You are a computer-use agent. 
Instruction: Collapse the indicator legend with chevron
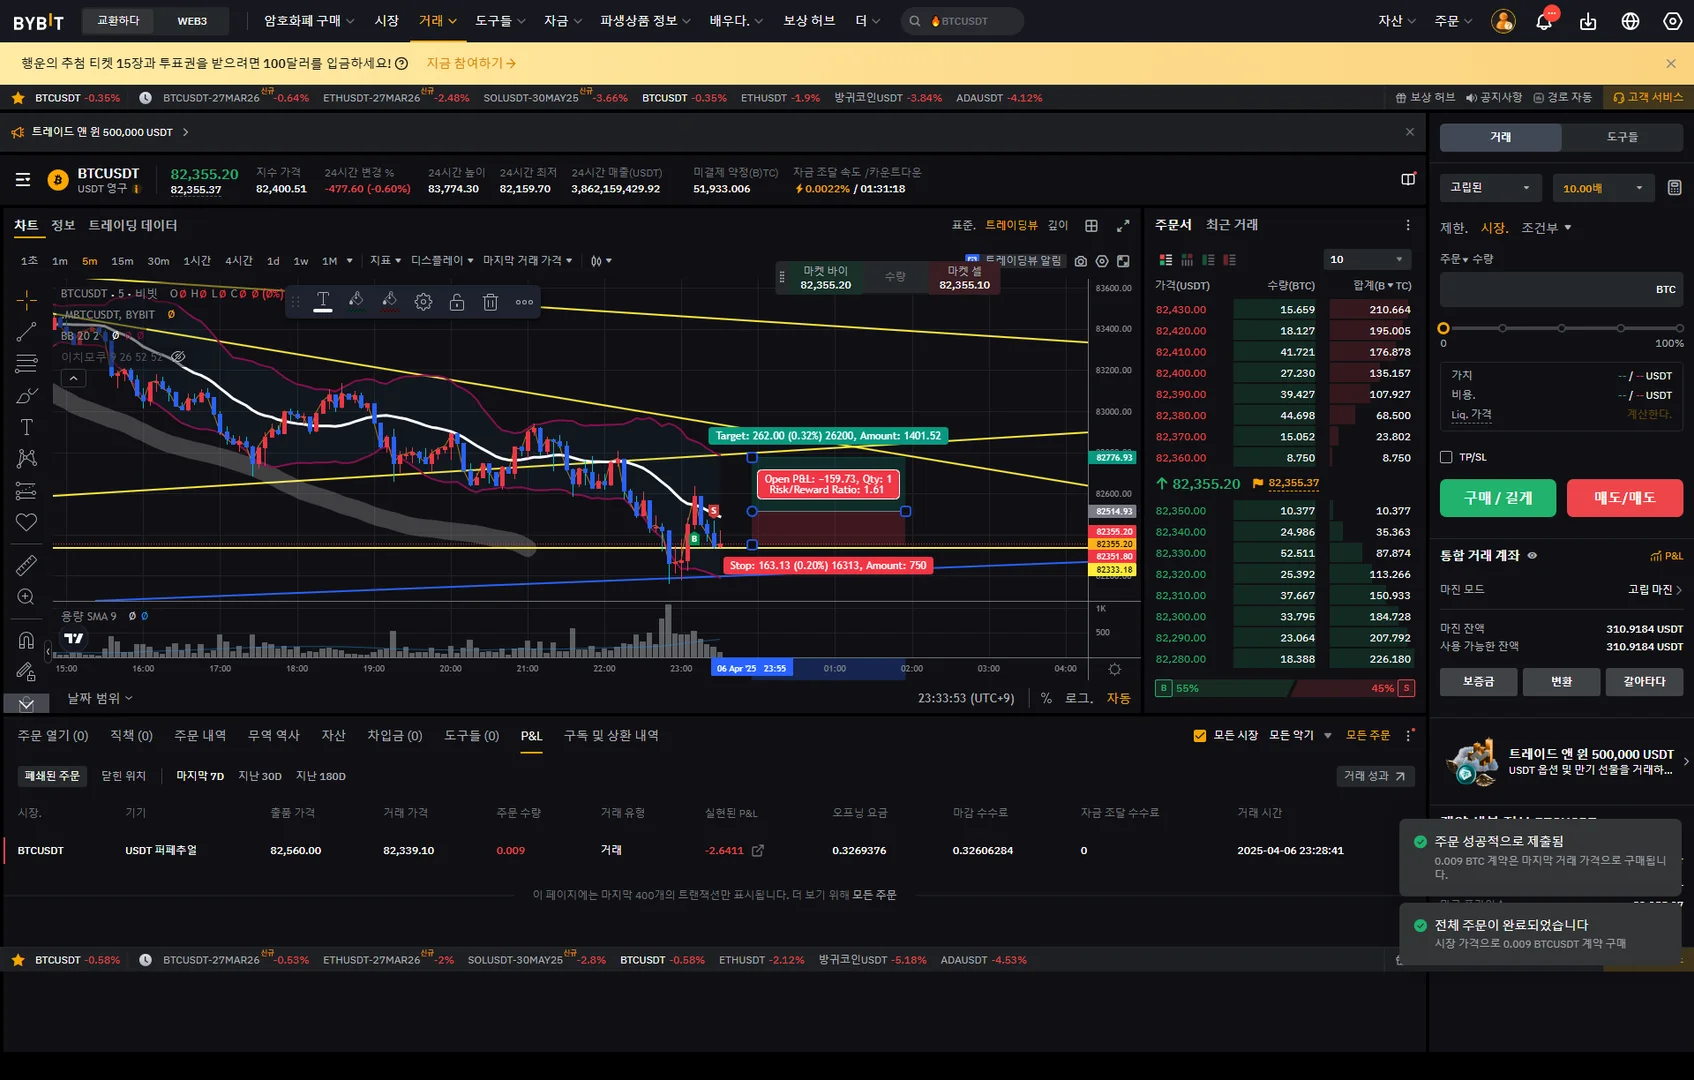73,378
